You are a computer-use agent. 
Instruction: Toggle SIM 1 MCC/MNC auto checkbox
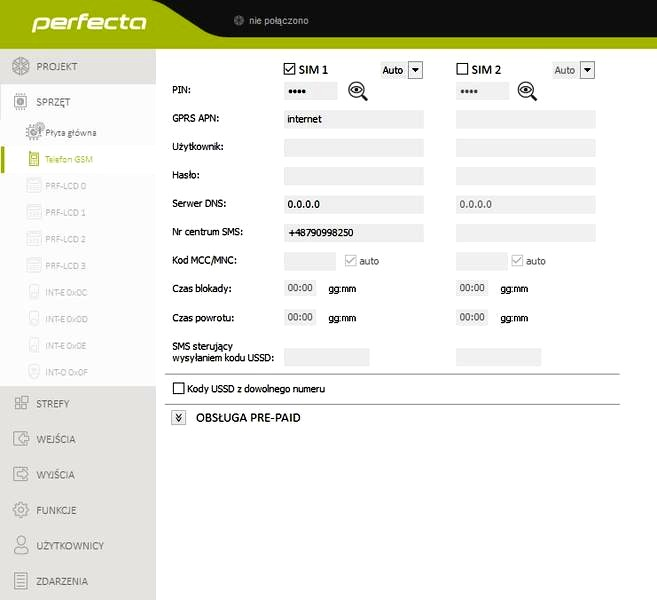click(x=350, y=261)
